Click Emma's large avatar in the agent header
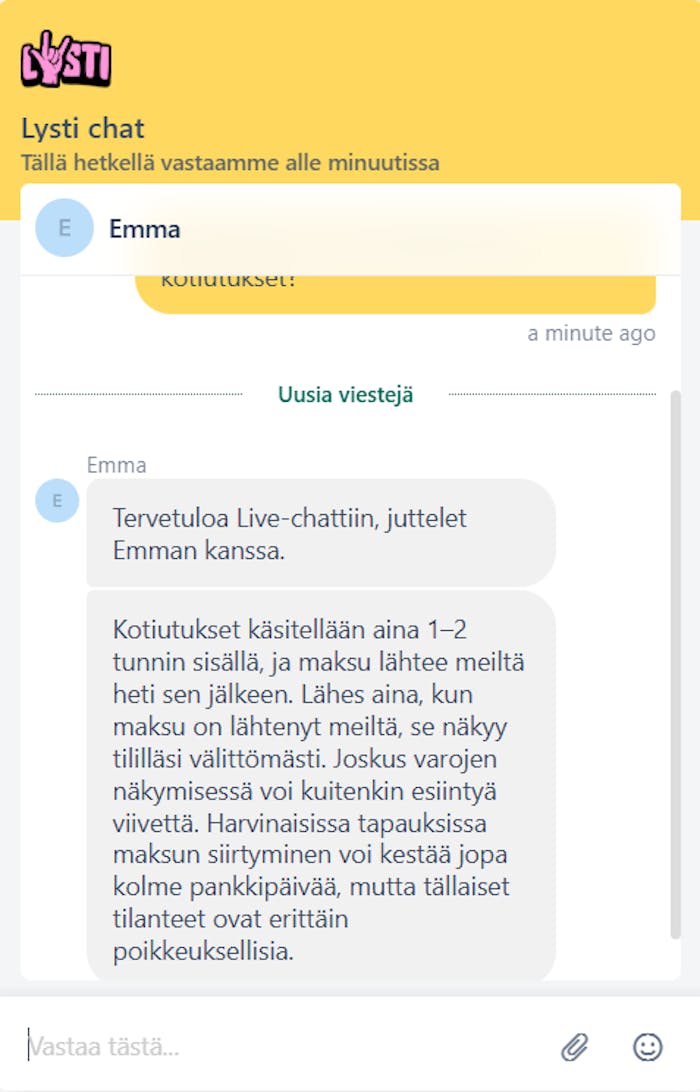 pos(64,228)
